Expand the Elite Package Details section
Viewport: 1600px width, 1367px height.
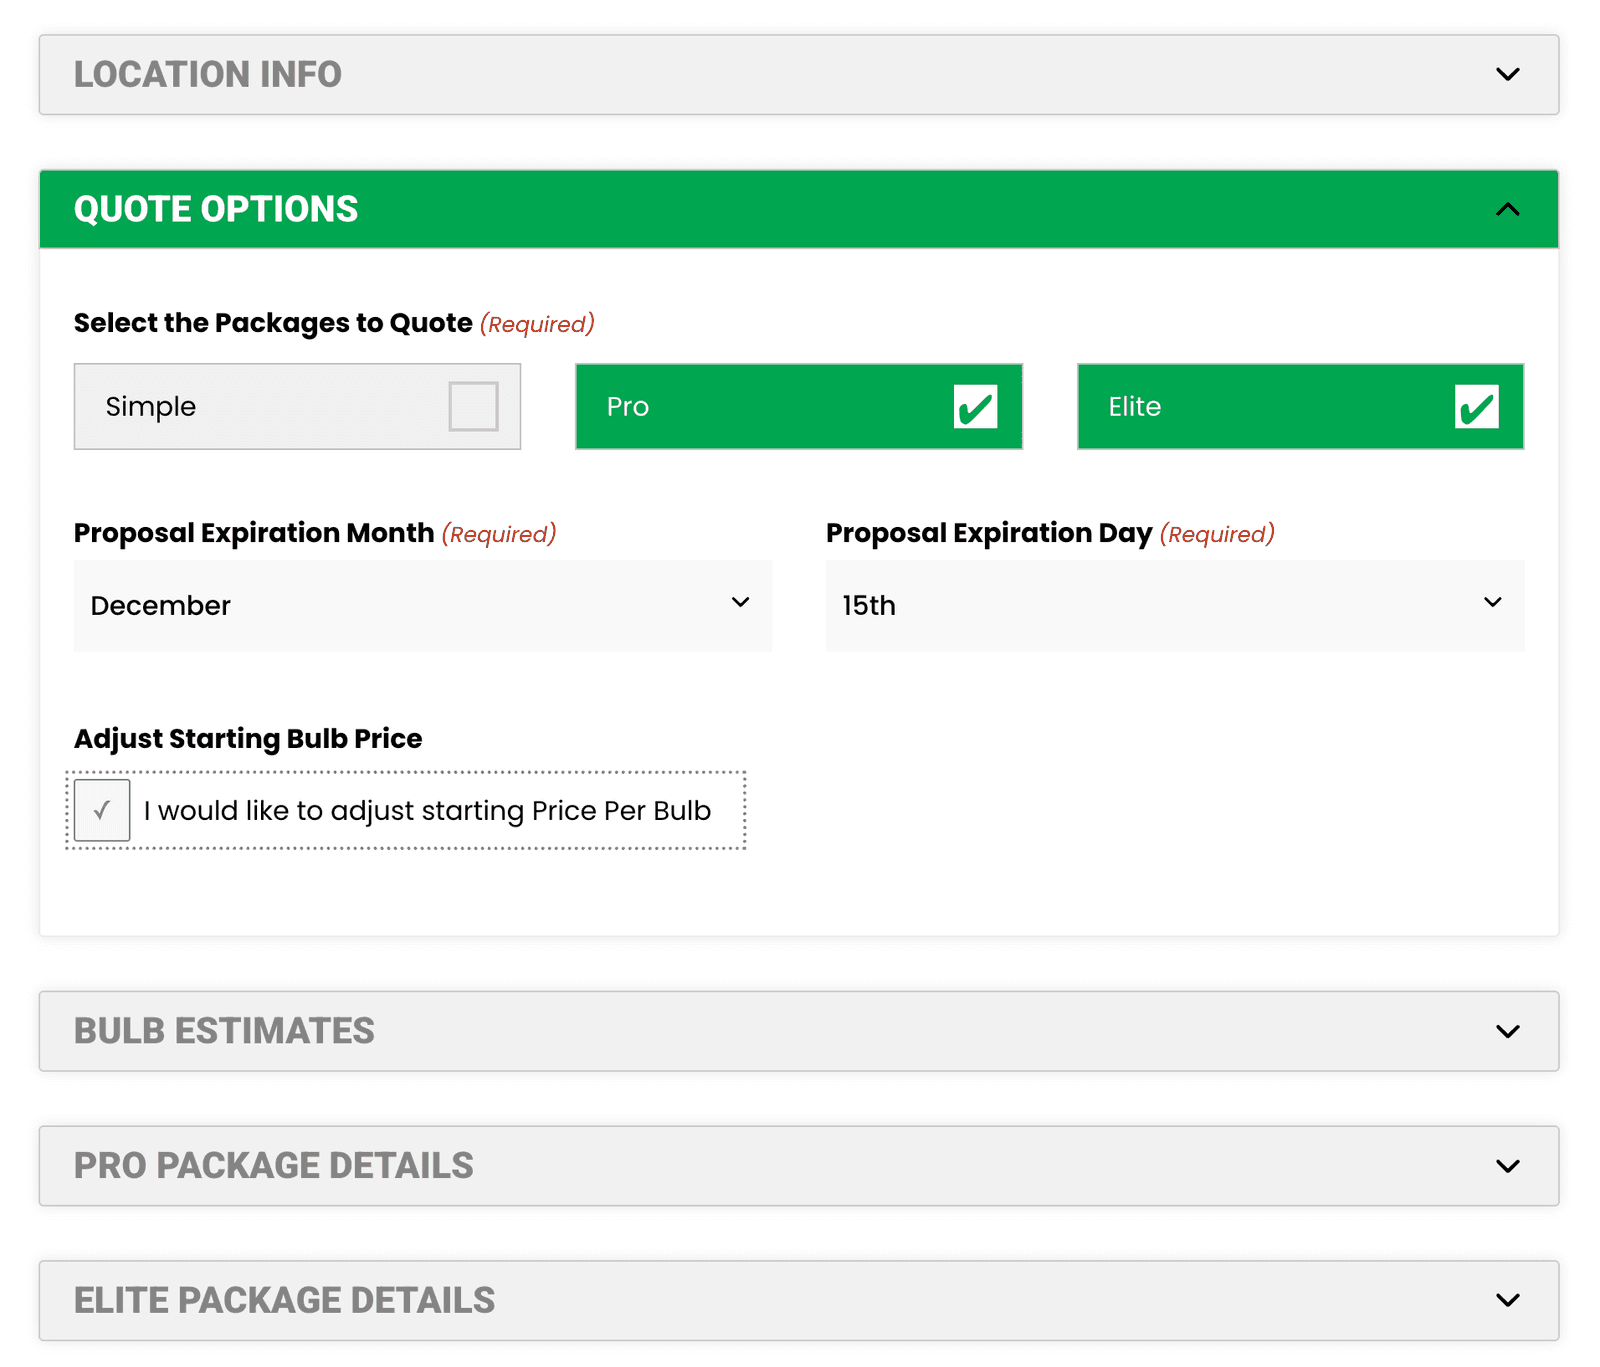pos(799,1301)
